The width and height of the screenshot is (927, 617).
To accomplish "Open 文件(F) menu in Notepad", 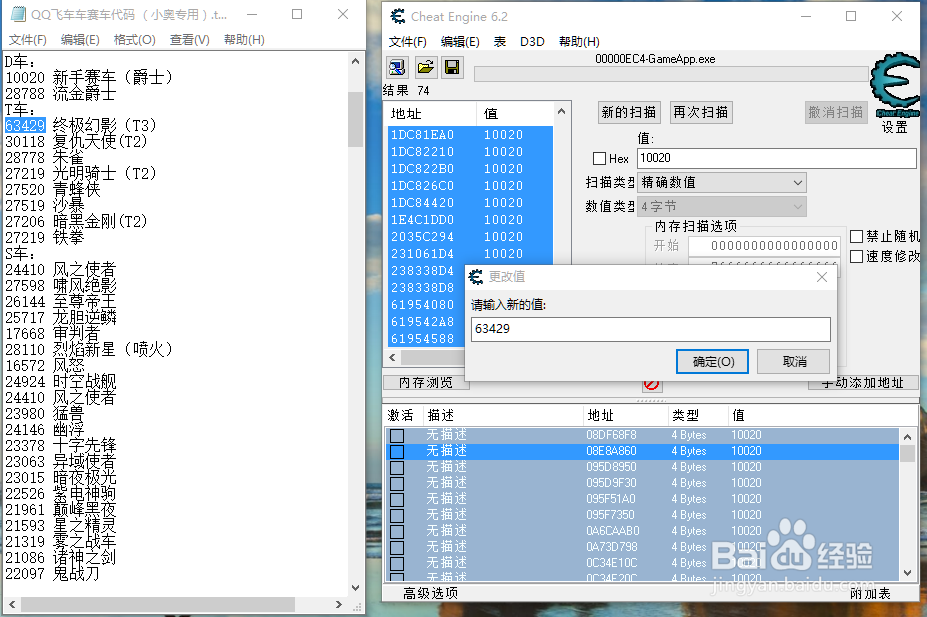I will [28, 40].
